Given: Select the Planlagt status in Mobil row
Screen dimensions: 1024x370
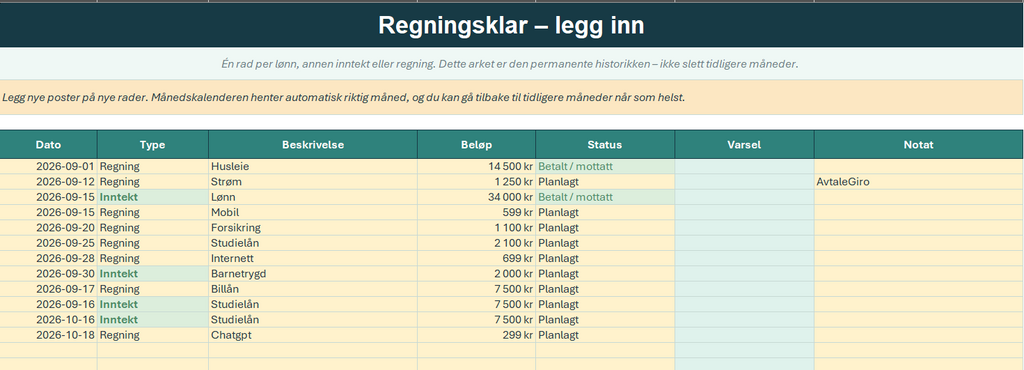Looking at the screenshot, I should [605, 212].
